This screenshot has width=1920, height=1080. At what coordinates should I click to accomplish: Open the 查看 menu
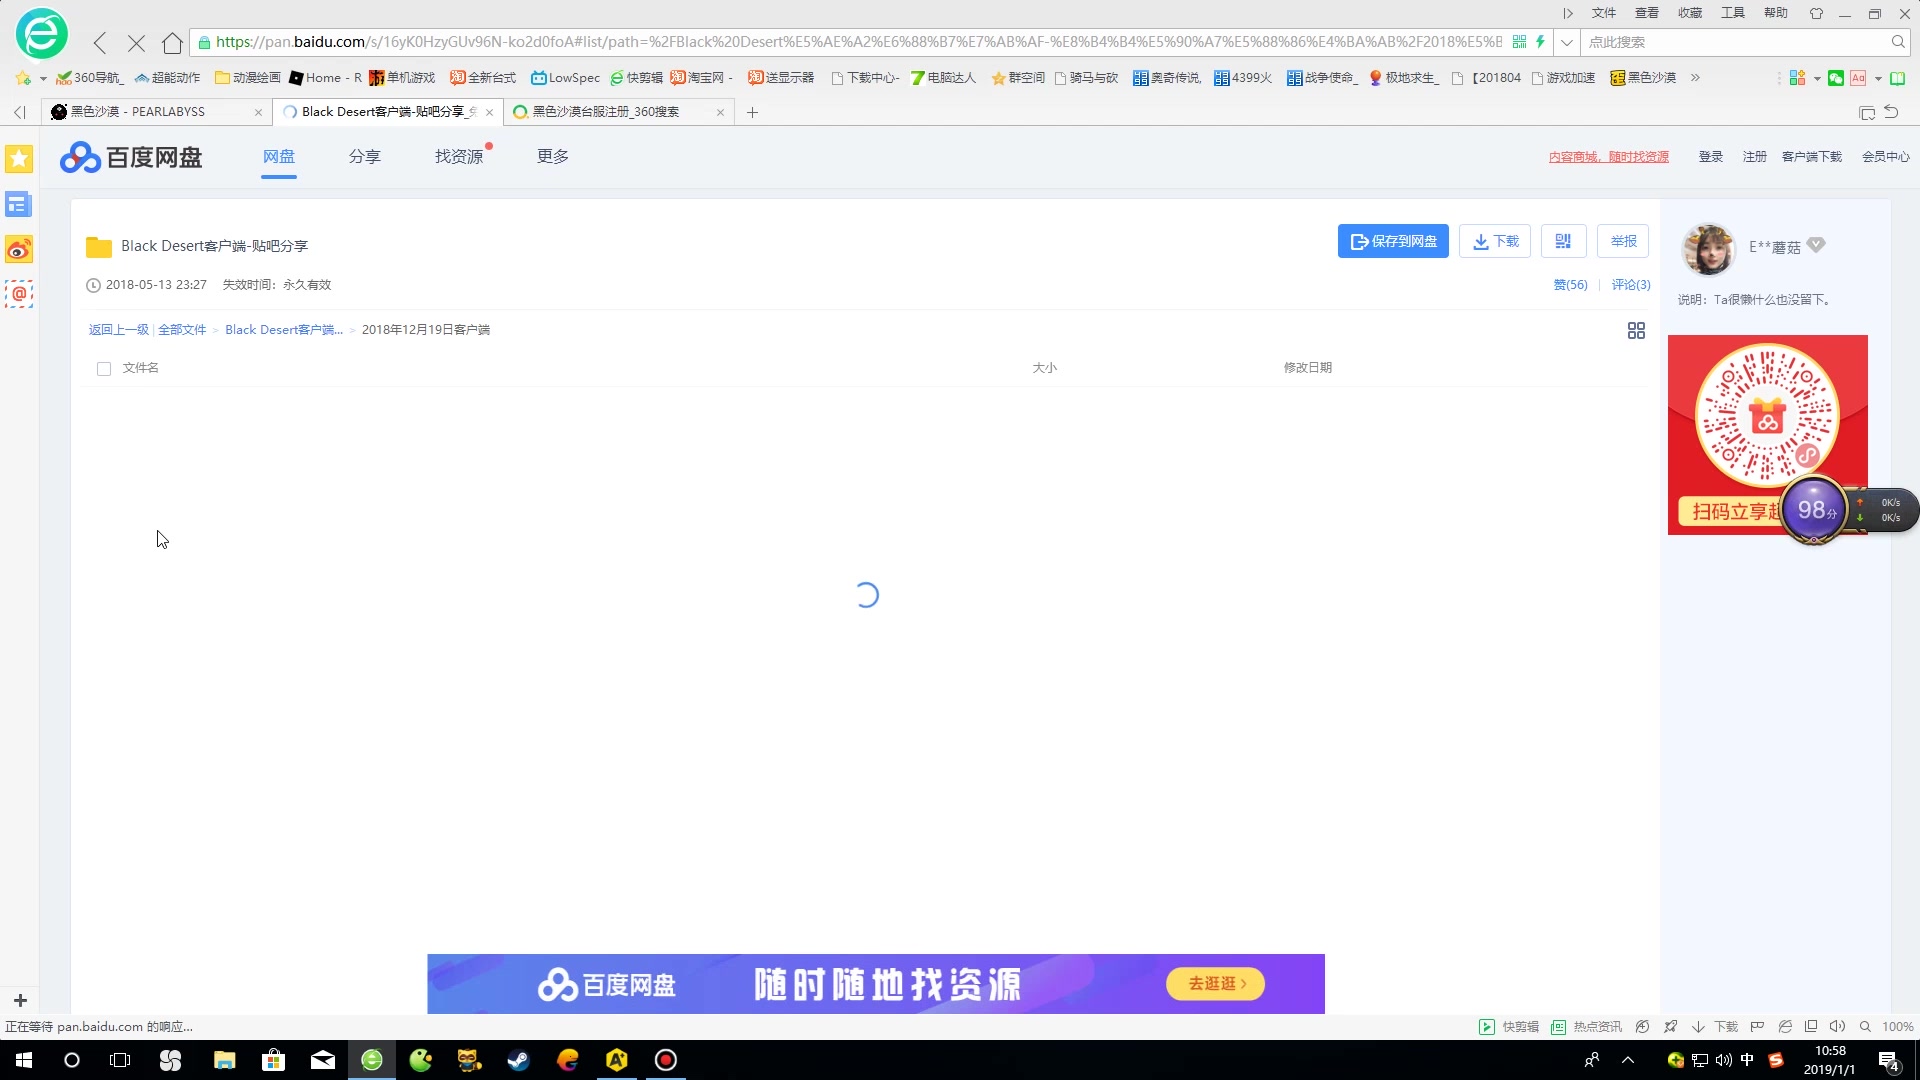click(1647, 13)
